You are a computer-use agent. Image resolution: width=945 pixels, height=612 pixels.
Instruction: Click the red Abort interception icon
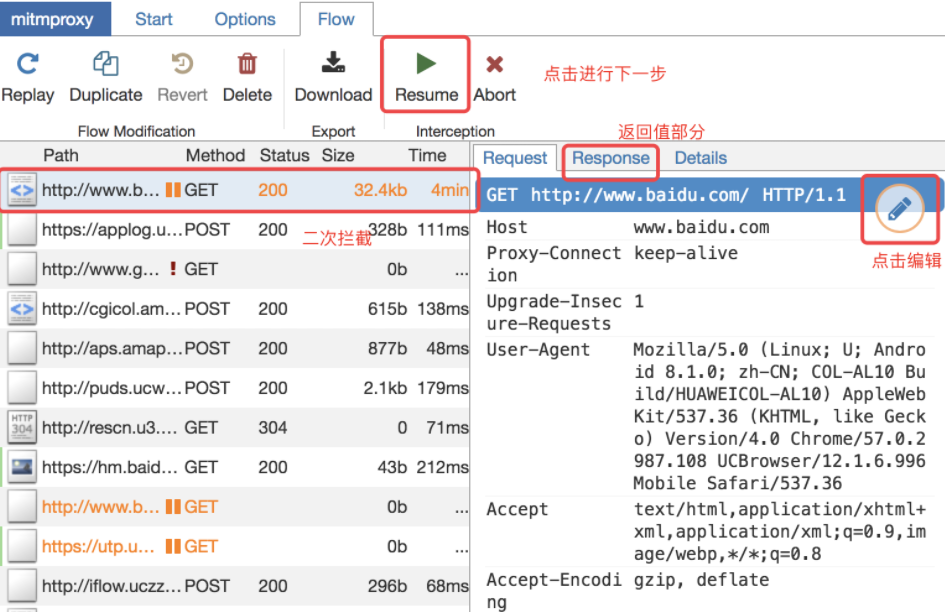pyautogui.click(x=494, y=62)
